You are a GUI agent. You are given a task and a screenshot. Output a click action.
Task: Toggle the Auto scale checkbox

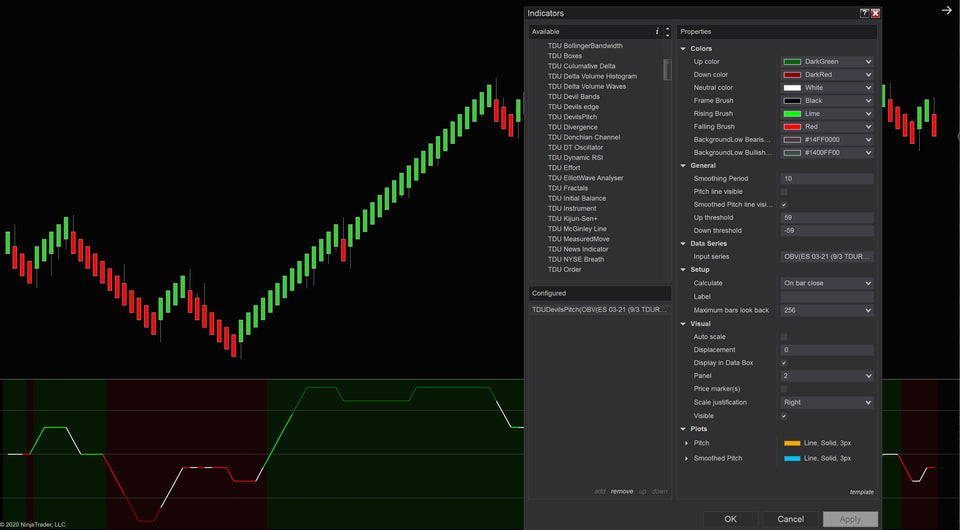(x=784, y=337)
